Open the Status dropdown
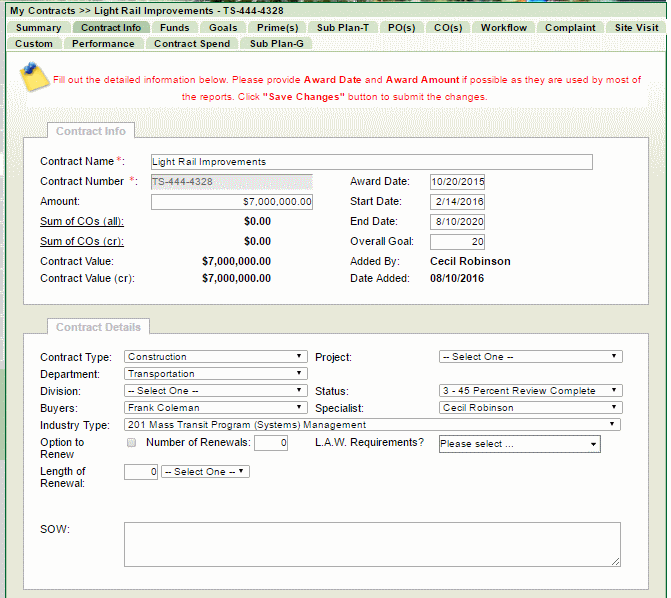The height and width of the screenshot is (598, 671). click(x=530, y=391)
